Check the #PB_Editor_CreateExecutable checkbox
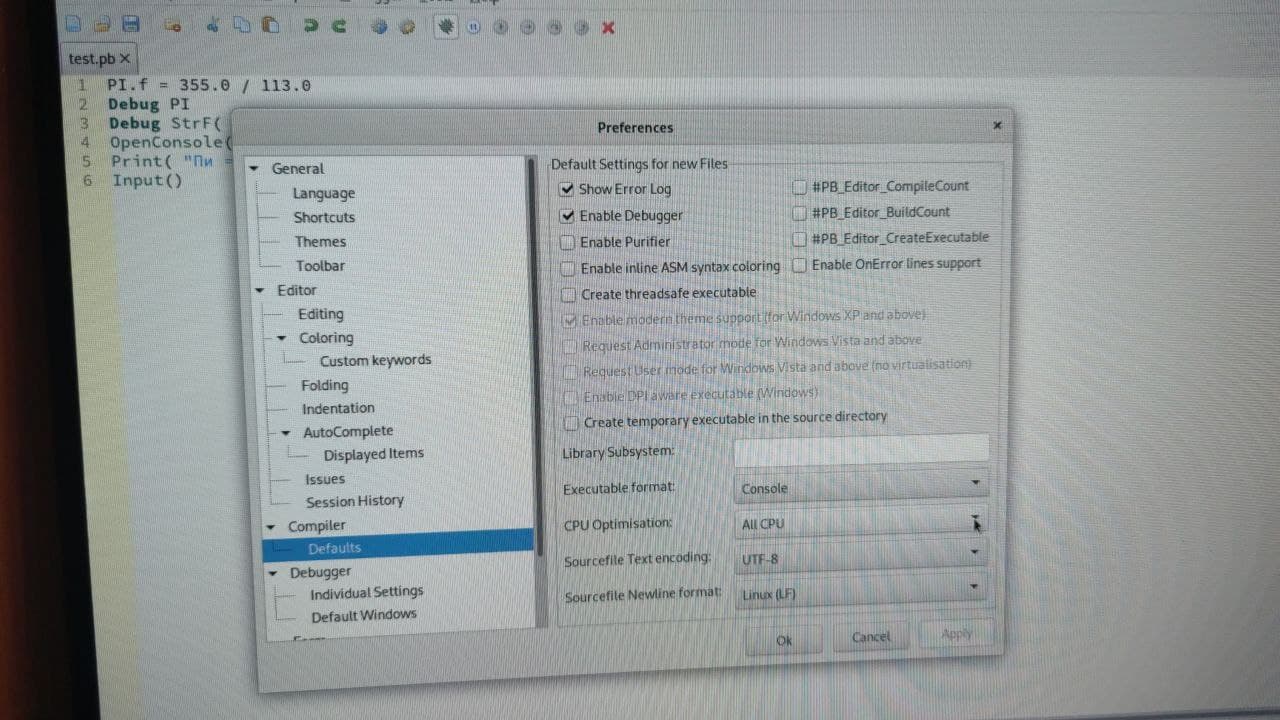 (800, 239)
